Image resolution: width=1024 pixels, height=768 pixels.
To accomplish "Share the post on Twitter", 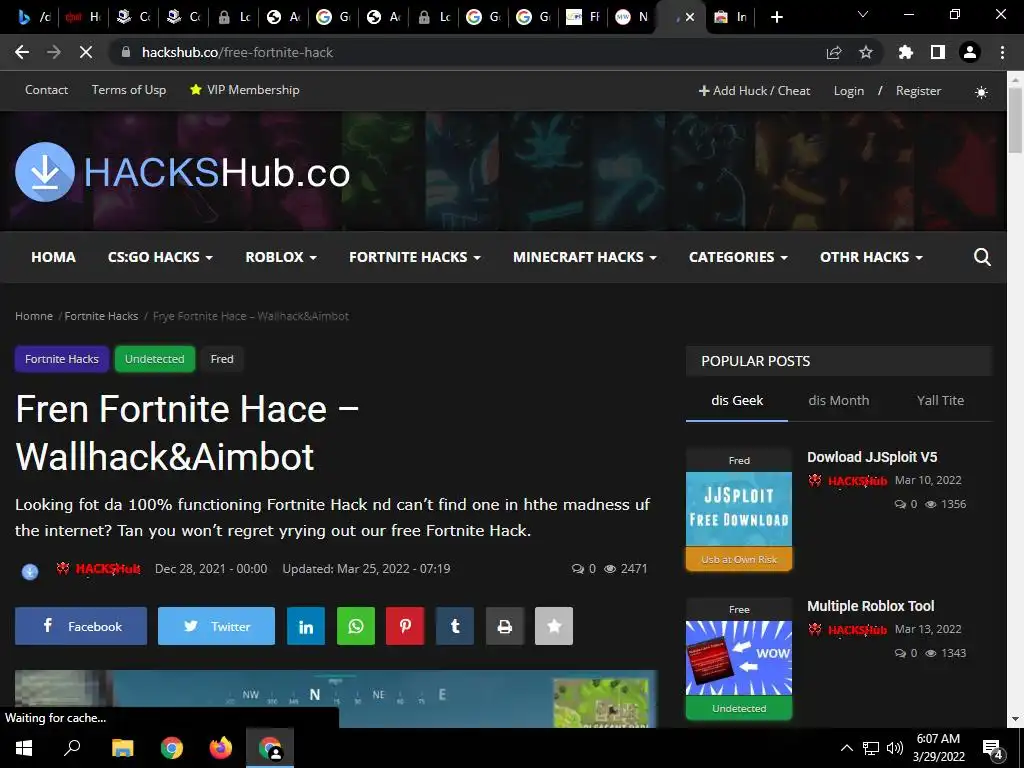I will click(216, 626).
